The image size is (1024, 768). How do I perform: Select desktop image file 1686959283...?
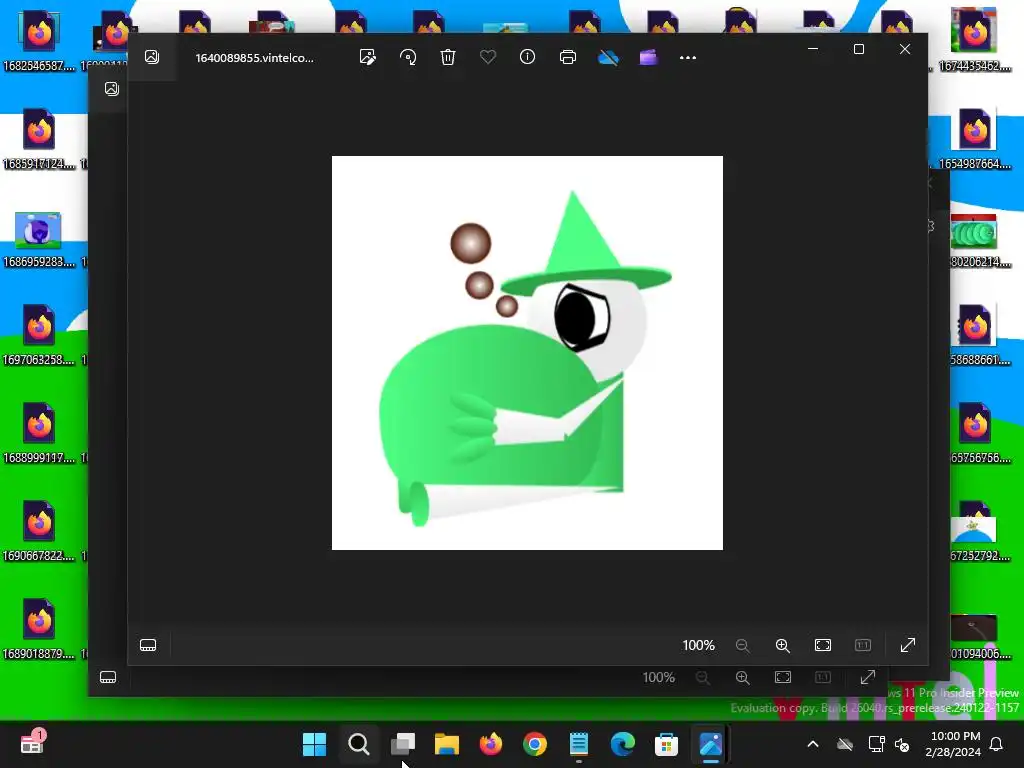(x=39, y=239)
